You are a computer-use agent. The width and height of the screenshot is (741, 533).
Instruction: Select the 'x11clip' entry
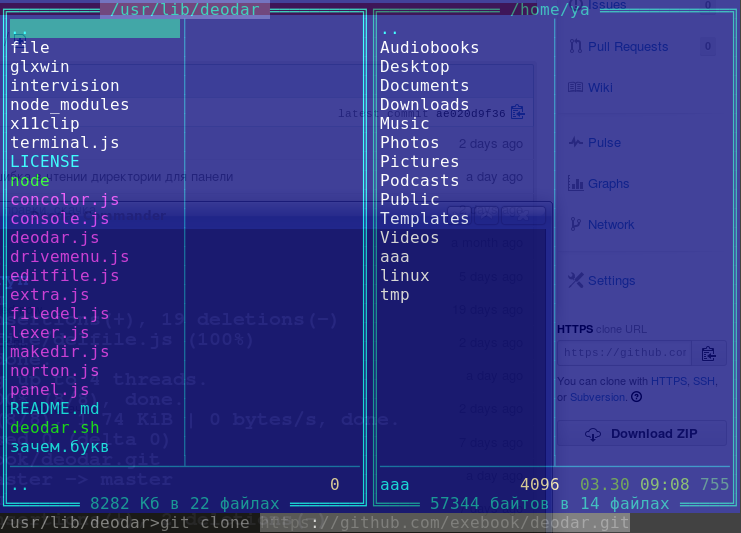pos(45,123)
